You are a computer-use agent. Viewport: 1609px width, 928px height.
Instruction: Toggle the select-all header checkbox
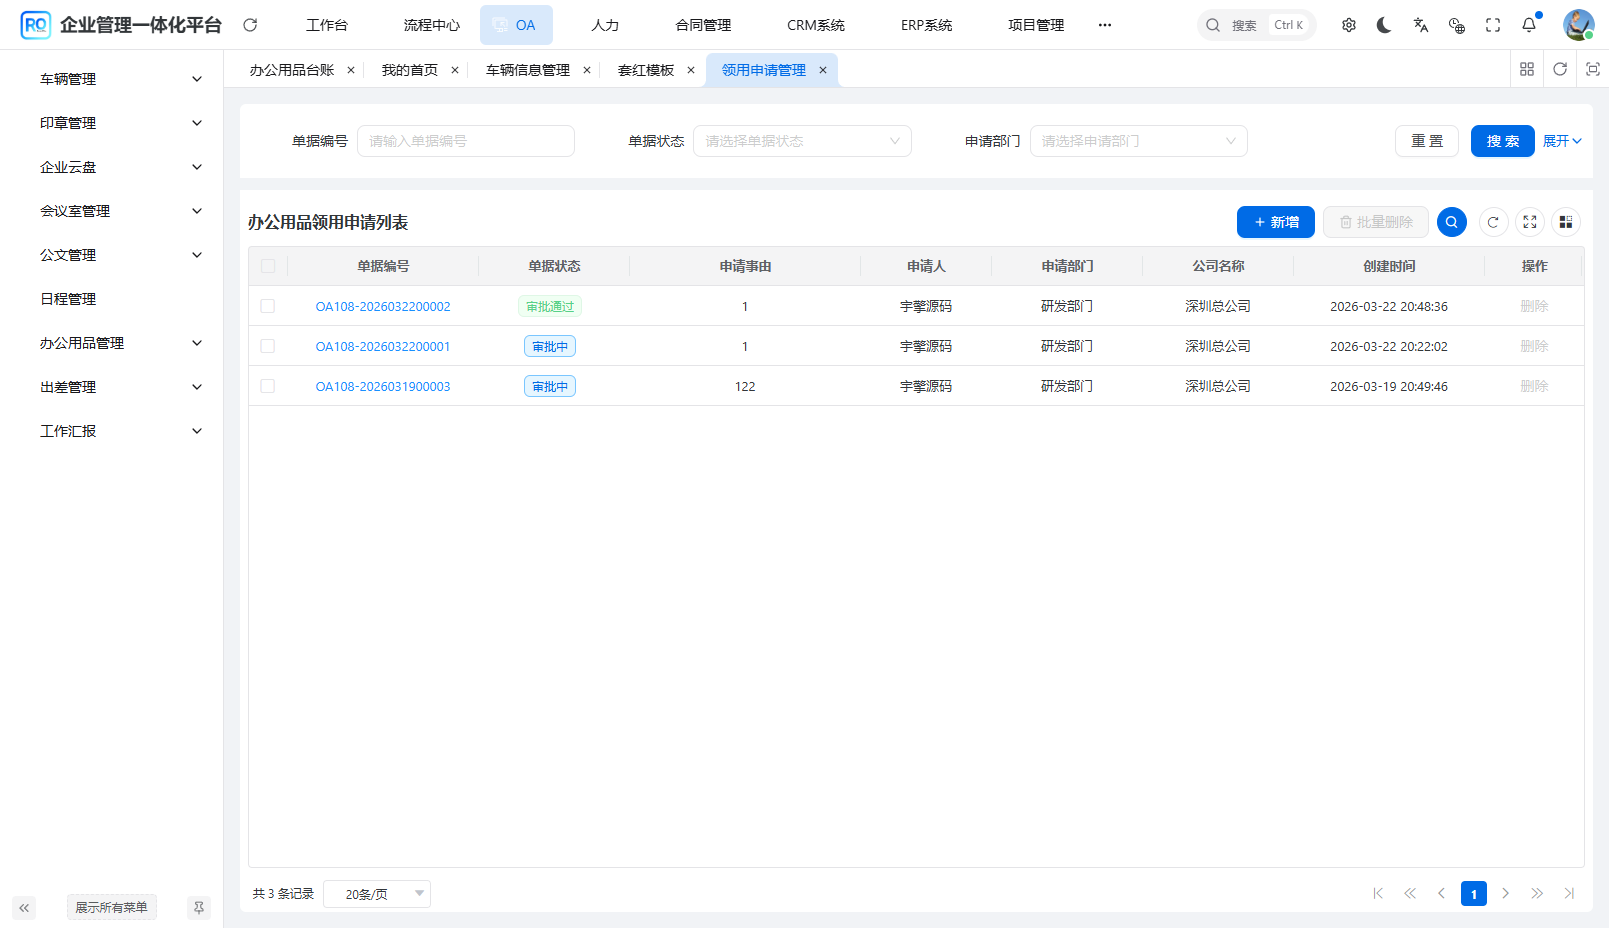coord(268,266)
